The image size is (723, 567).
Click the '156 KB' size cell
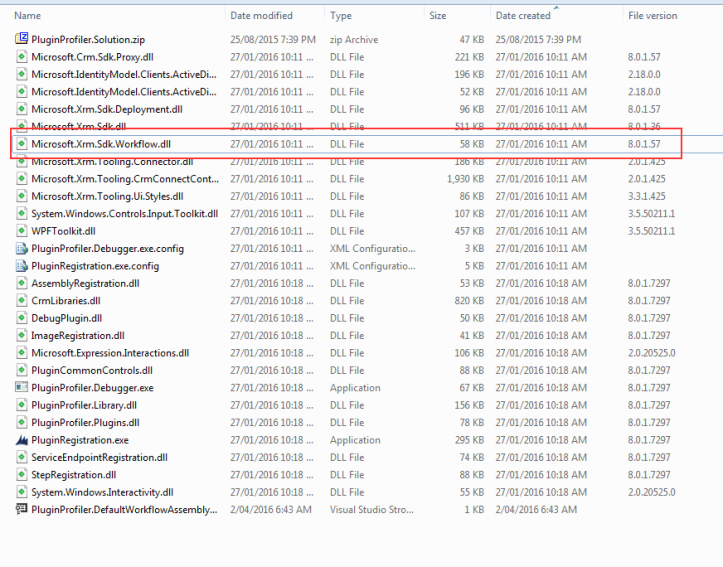point(469,405)
